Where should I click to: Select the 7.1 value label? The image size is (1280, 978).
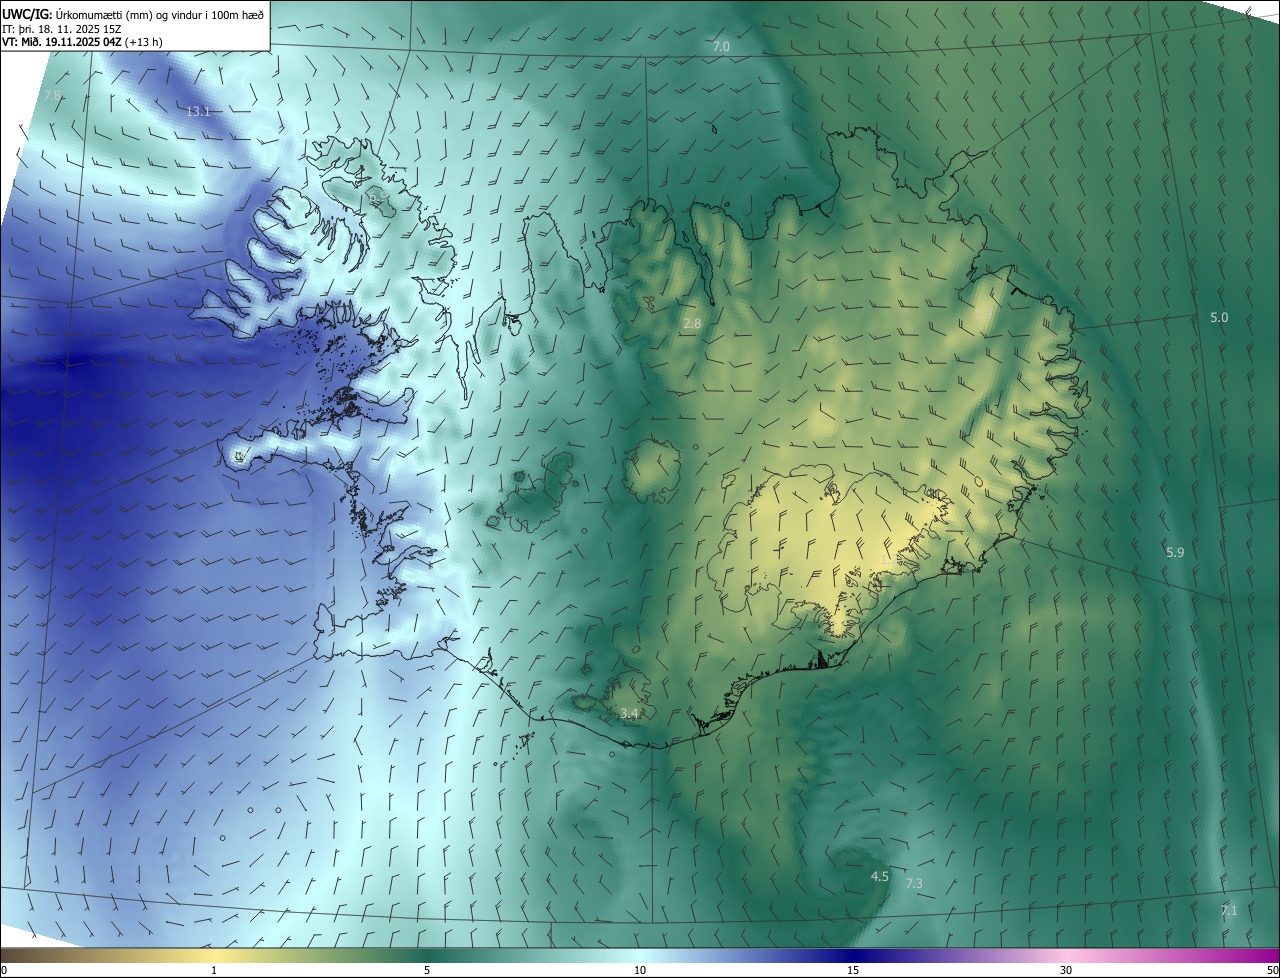click(1229, 910)
